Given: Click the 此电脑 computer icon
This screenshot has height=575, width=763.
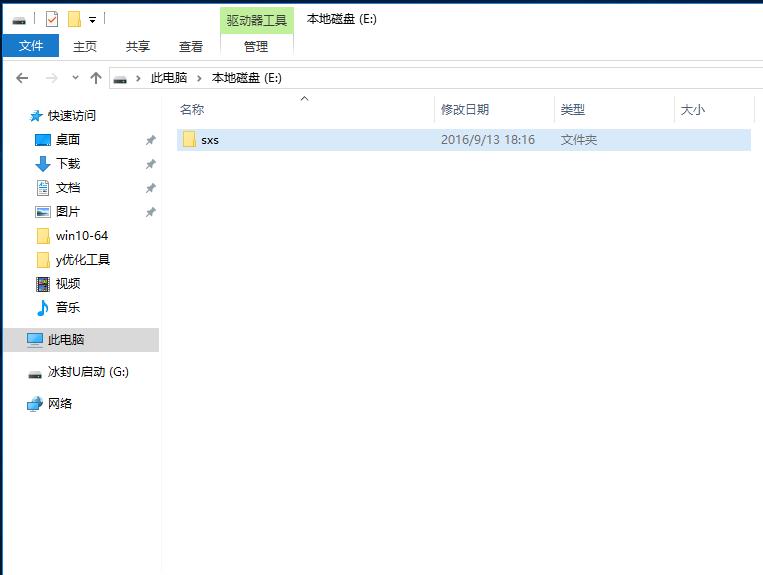Looking at the screenshot, I should pos(35,340).
